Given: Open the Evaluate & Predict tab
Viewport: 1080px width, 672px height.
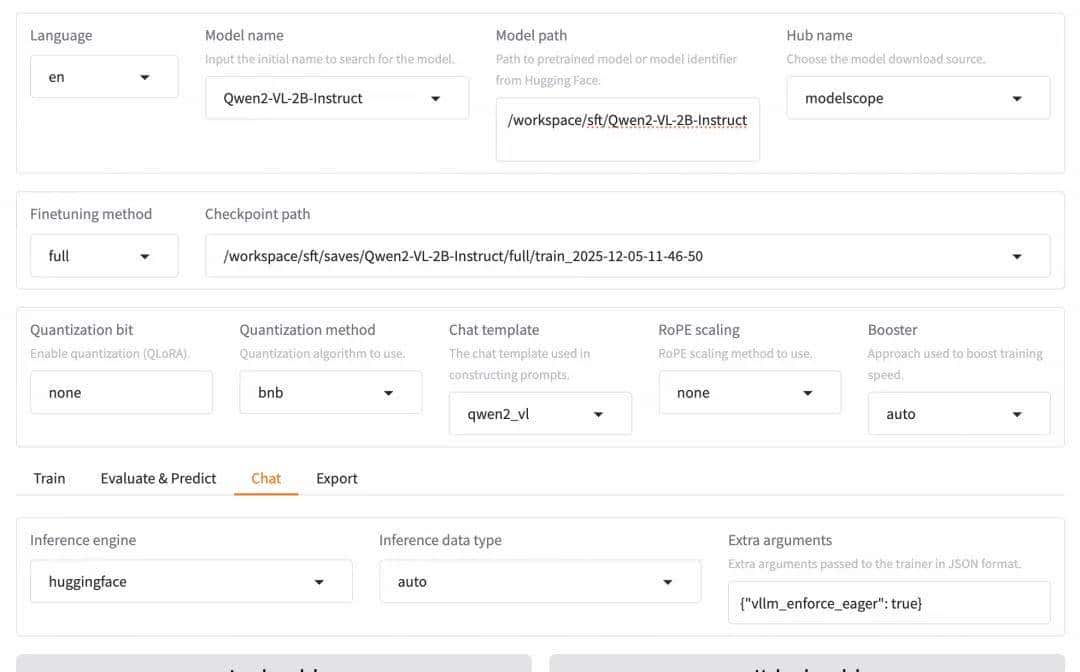Looking at the screenshot, I should pyautogui.click(x=158, y=478).
